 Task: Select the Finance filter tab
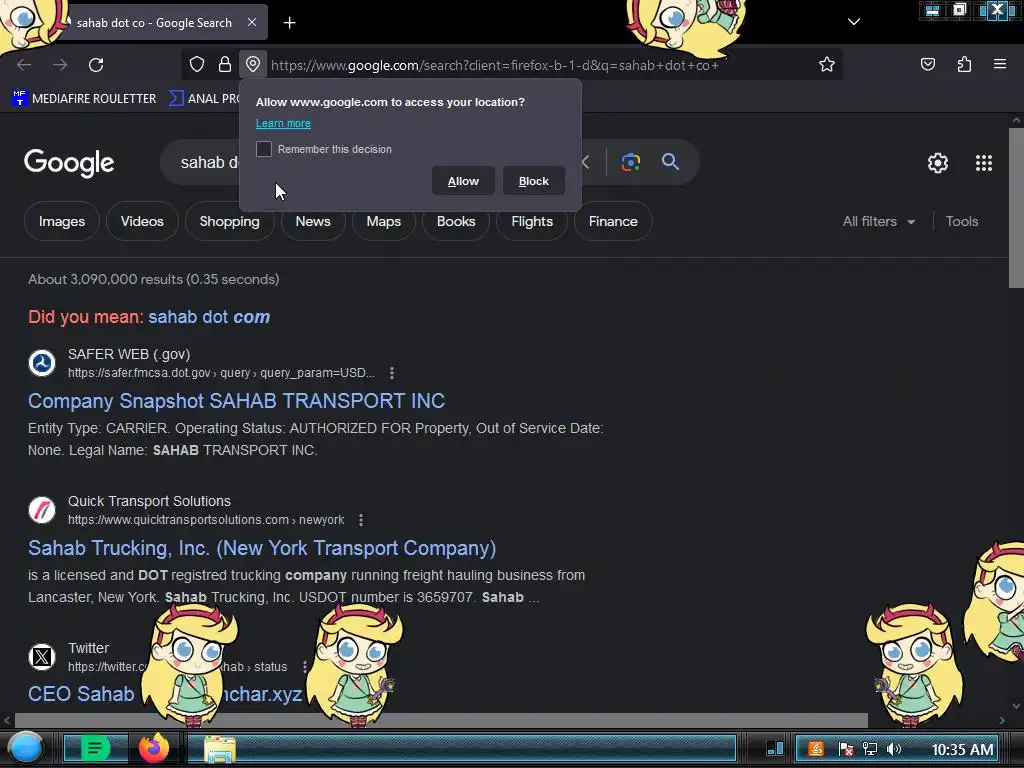tap(613, 221)
